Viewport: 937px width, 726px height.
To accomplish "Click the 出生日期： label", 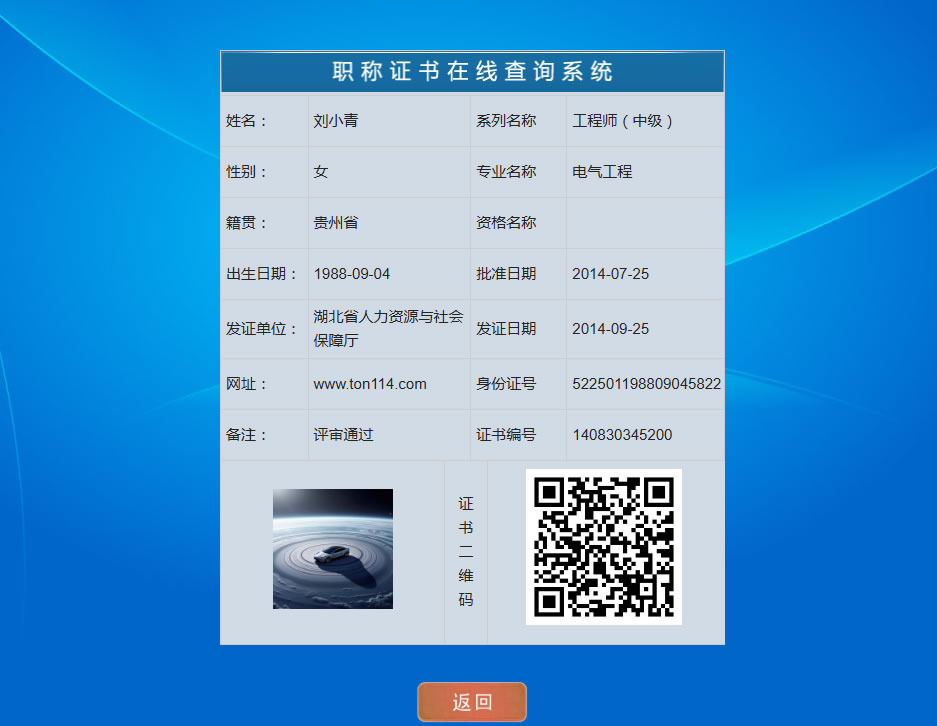I will 261,274.
